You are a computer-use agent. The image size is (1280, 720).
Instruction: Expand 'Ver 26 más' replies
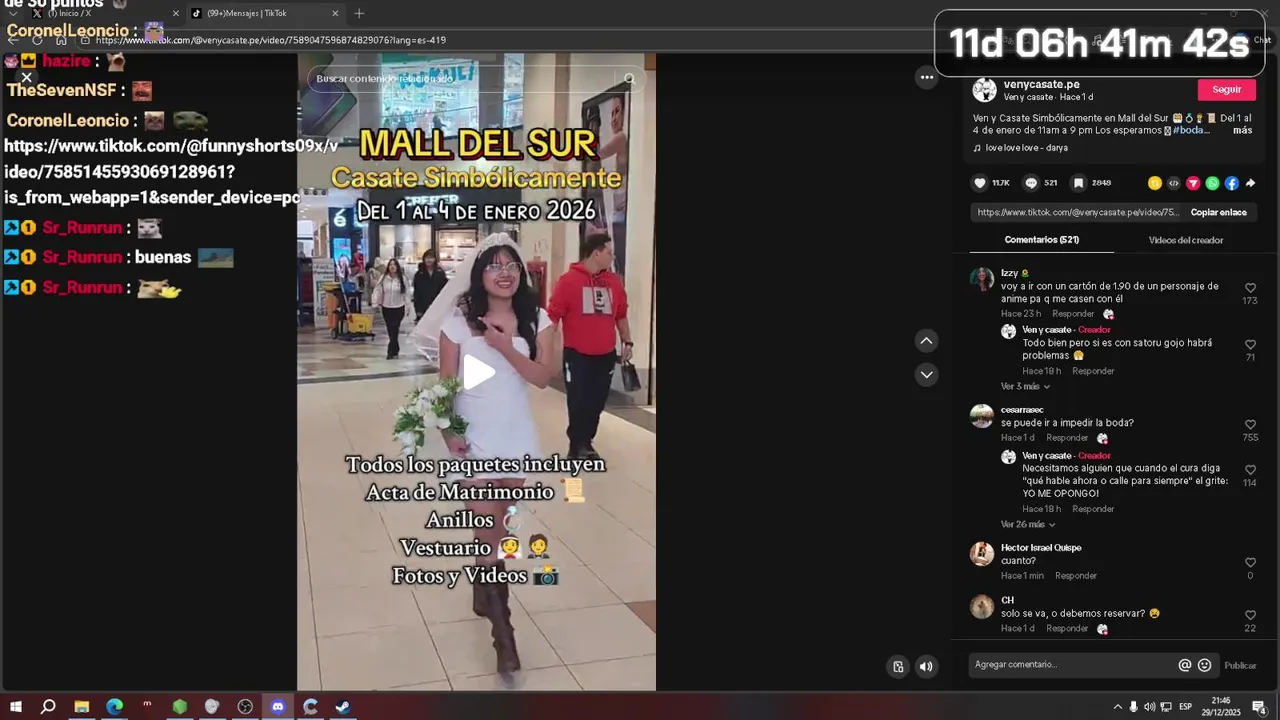pos(1028,524)
